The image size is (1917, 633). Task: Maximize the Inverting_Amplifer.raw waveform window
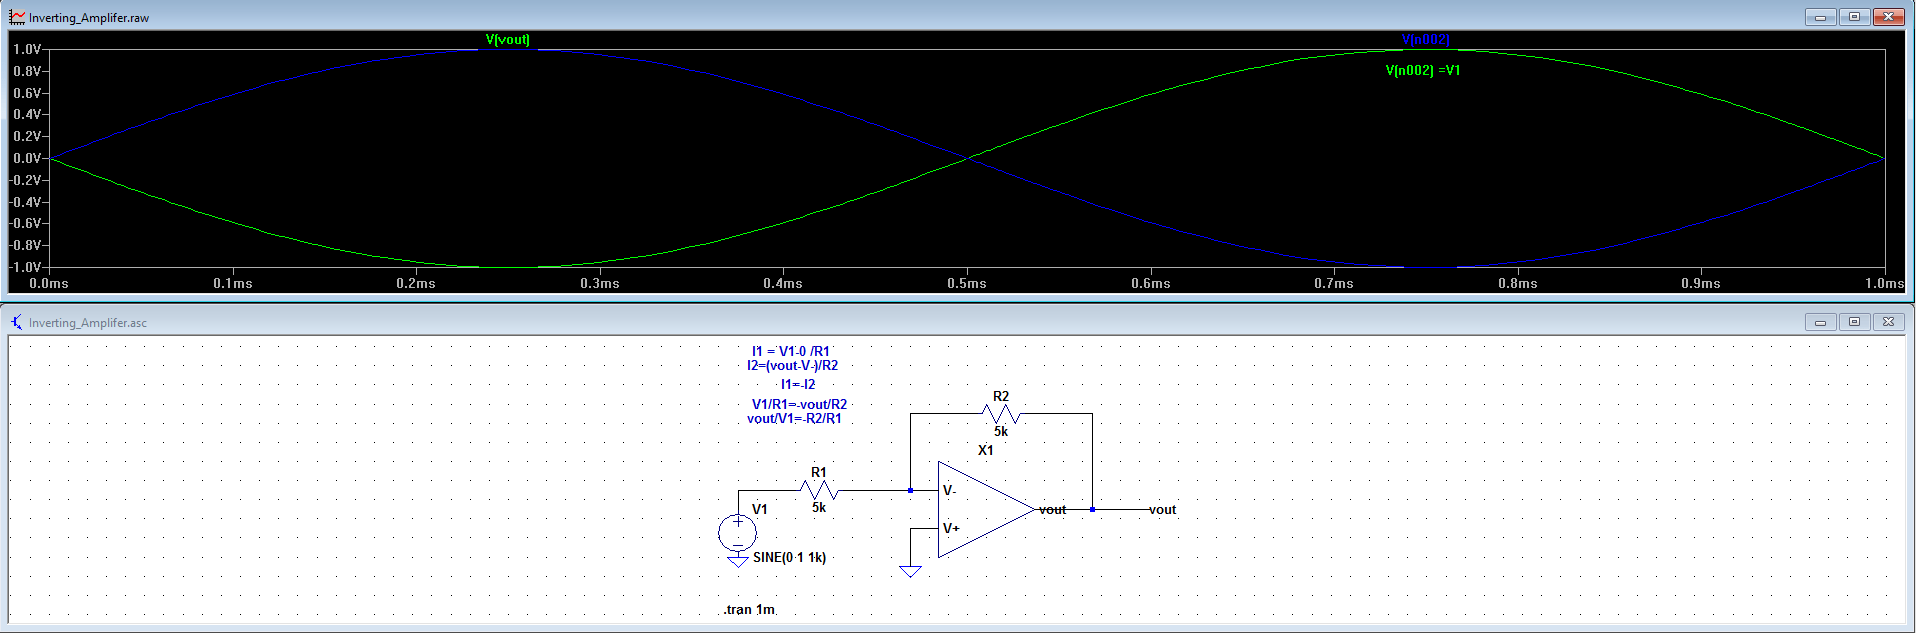(1854, 17)
